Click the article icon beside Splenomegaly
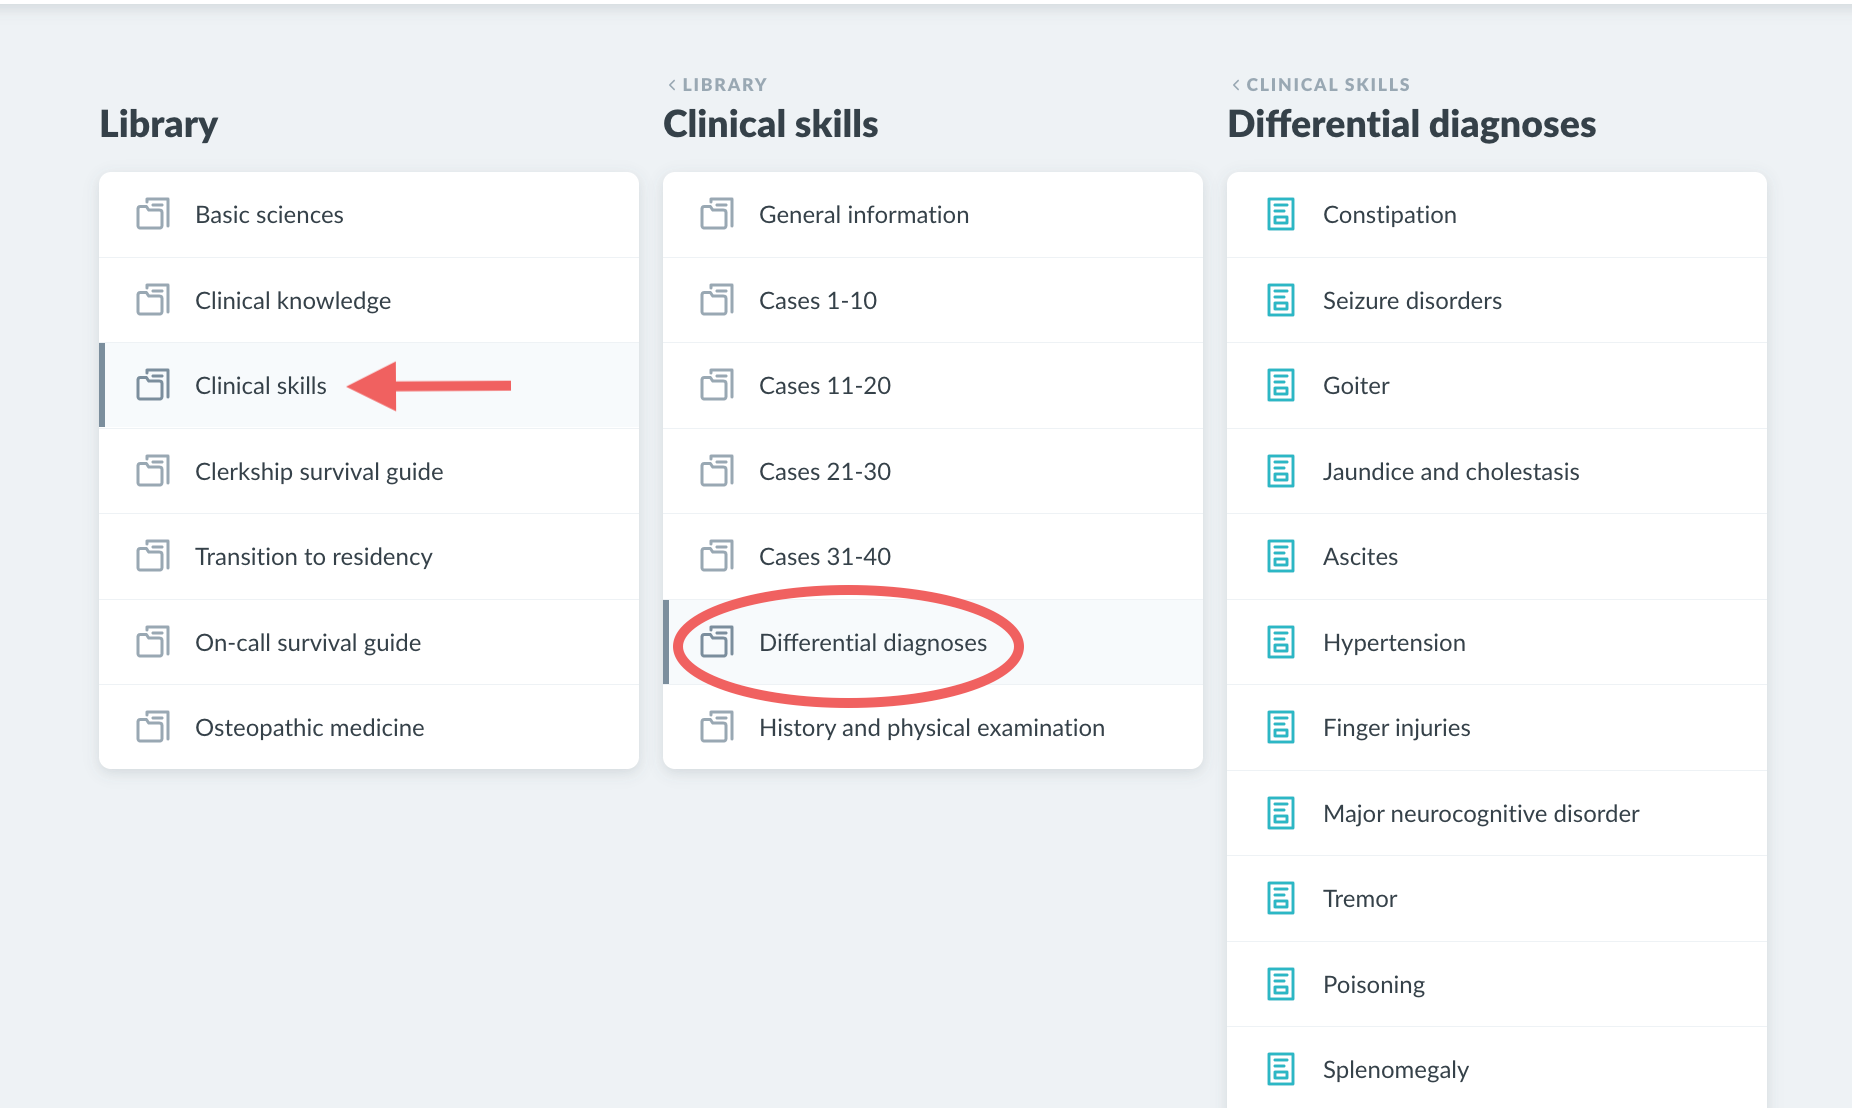The width and height of the screenshot is (1852, 1108). (x=1281, y=1069)
